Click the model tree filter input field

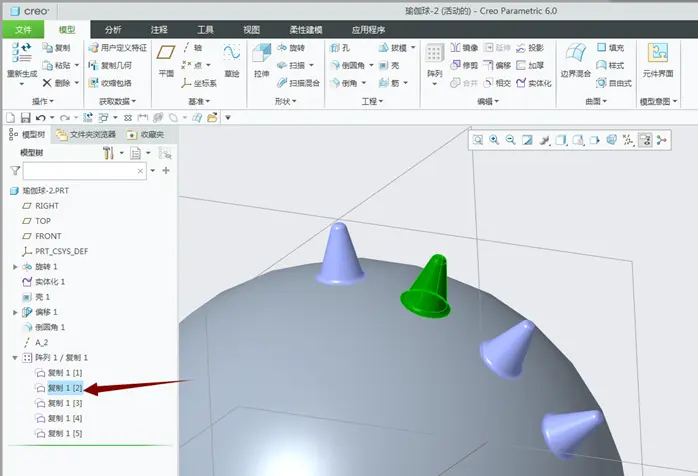(x=85, y=171)
